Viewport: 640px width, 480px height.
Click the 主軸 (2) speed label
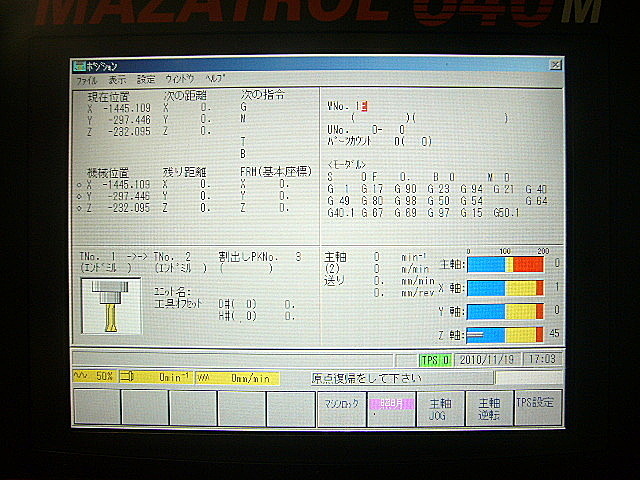click(x=335, y=263)
